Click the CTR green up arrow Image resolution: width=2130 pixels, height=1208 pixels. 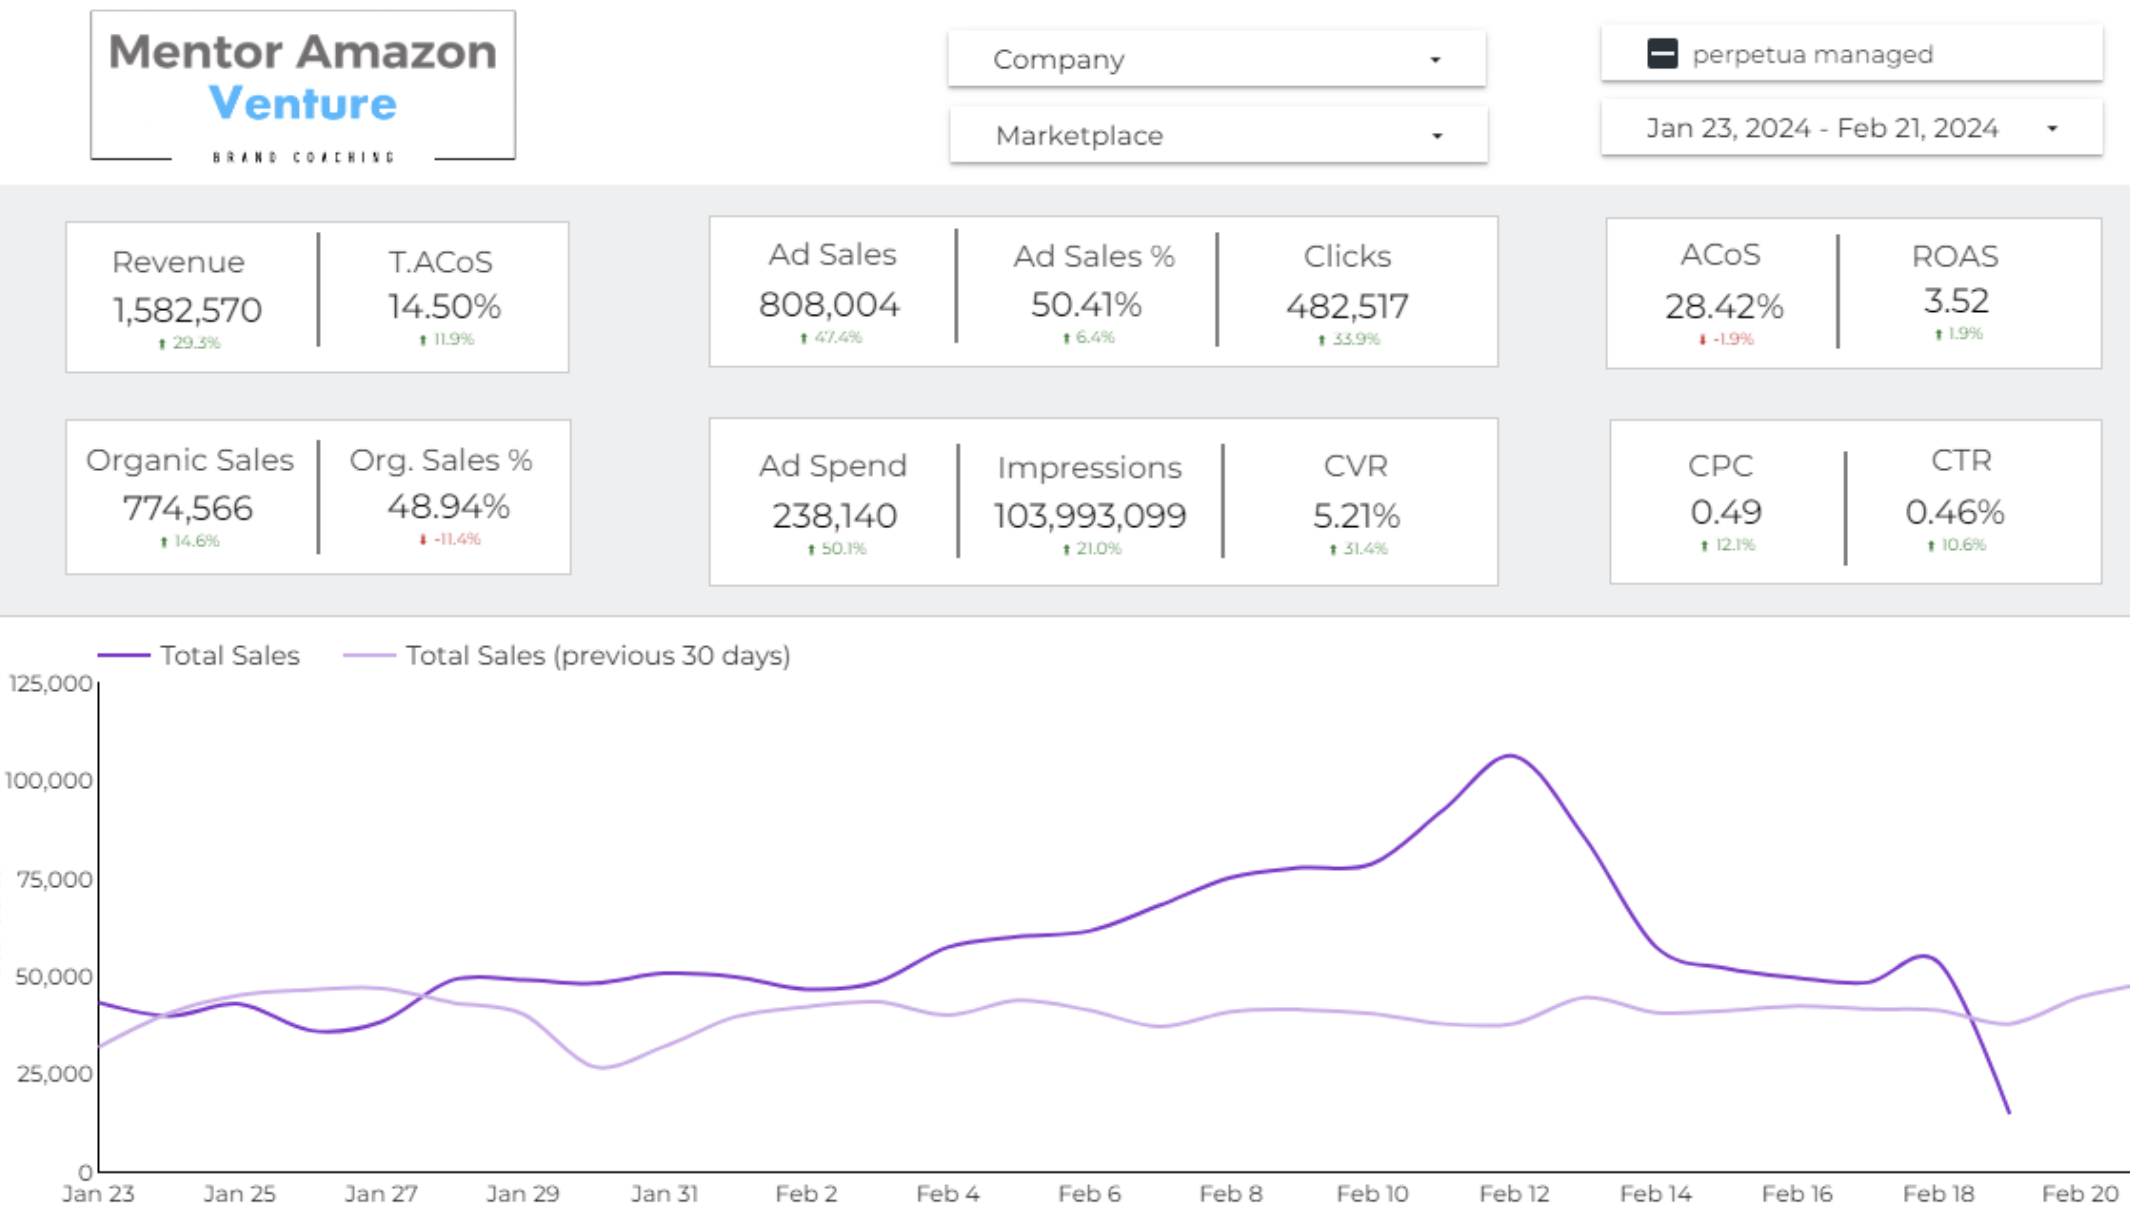pyautogui.click(x=1931, y=546)
